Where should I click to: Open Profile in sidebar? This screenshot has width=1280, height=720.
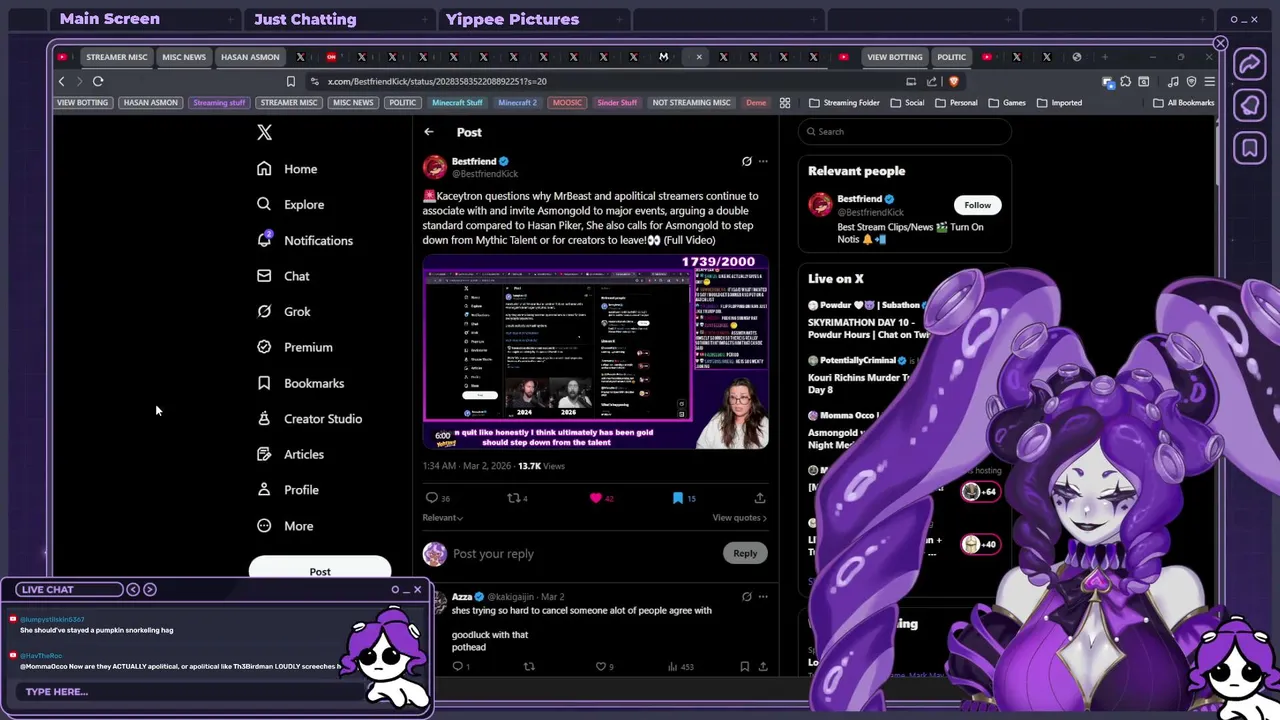287,490
